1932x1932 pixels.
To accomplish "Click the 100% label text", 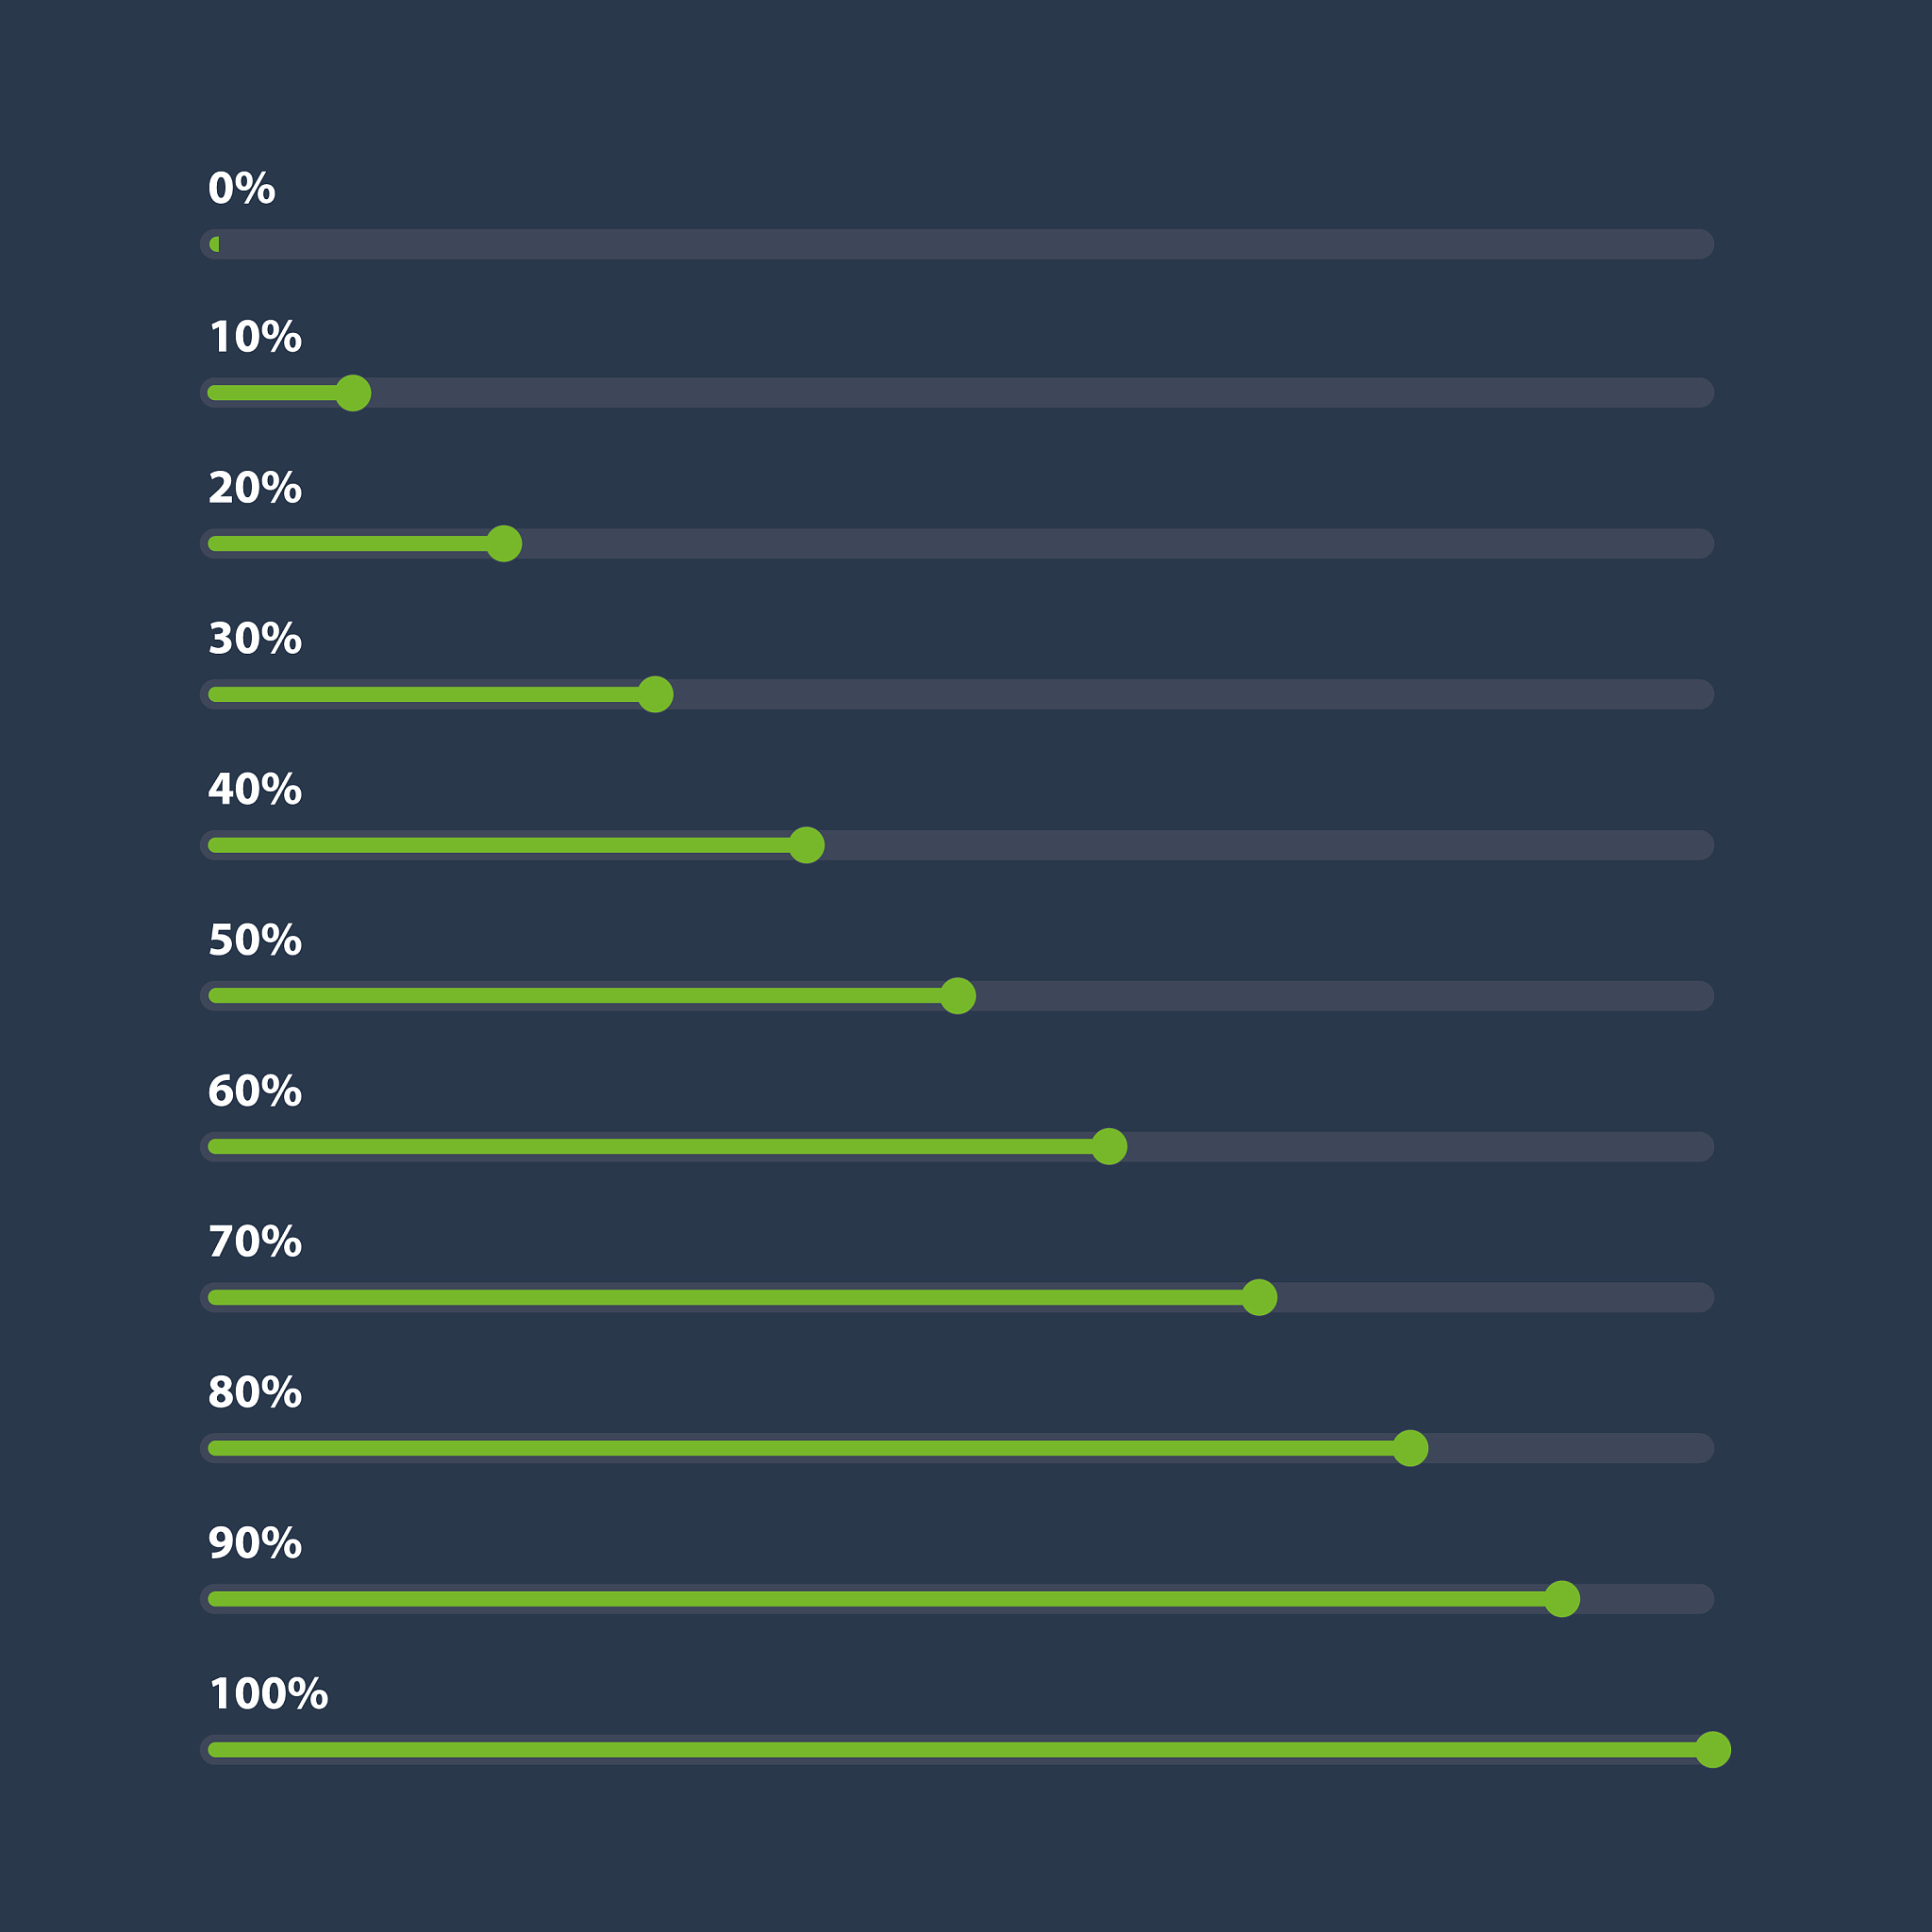I will click(x=268, y=1694).
